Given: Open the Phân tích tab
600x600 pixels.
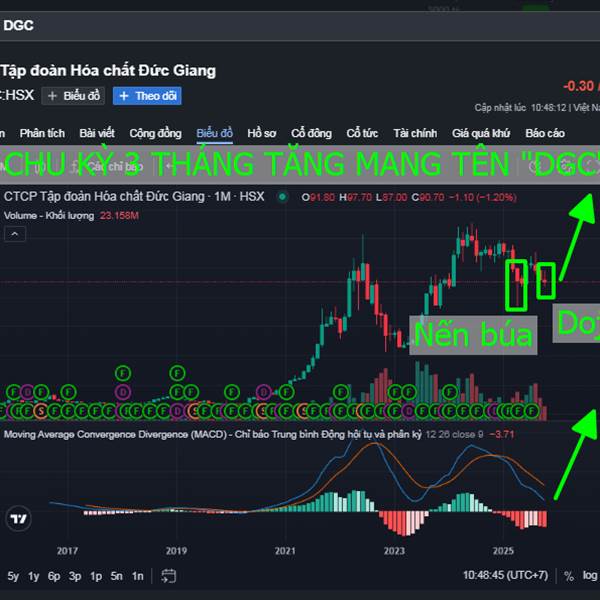Looking at the screenshot, I should (42, 133).
